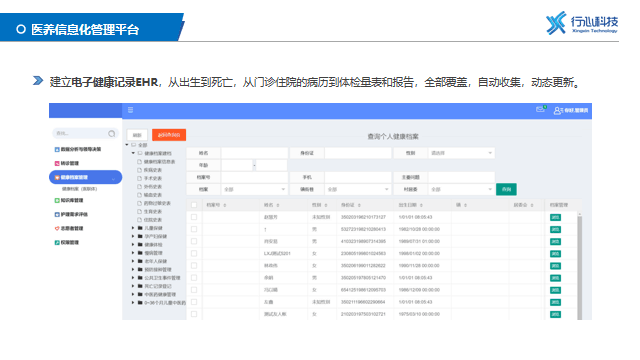The width and height of the screenshot is (640, 360).
Task: Open the mail notifications icon
Action: point(540,109)
